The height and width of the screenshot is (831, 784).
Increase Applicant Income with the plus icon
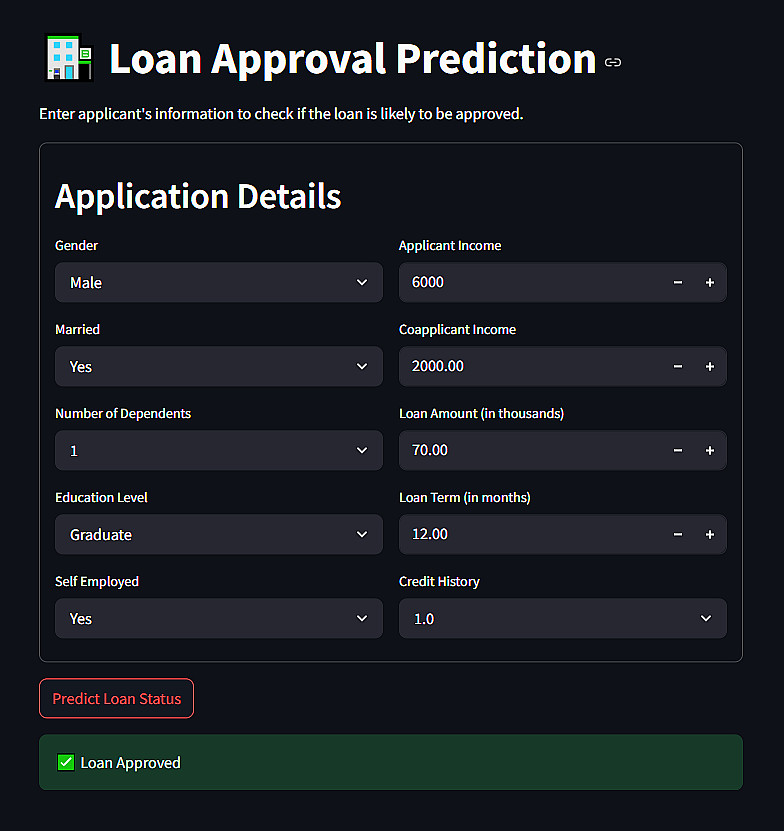[x=710, y=283]
